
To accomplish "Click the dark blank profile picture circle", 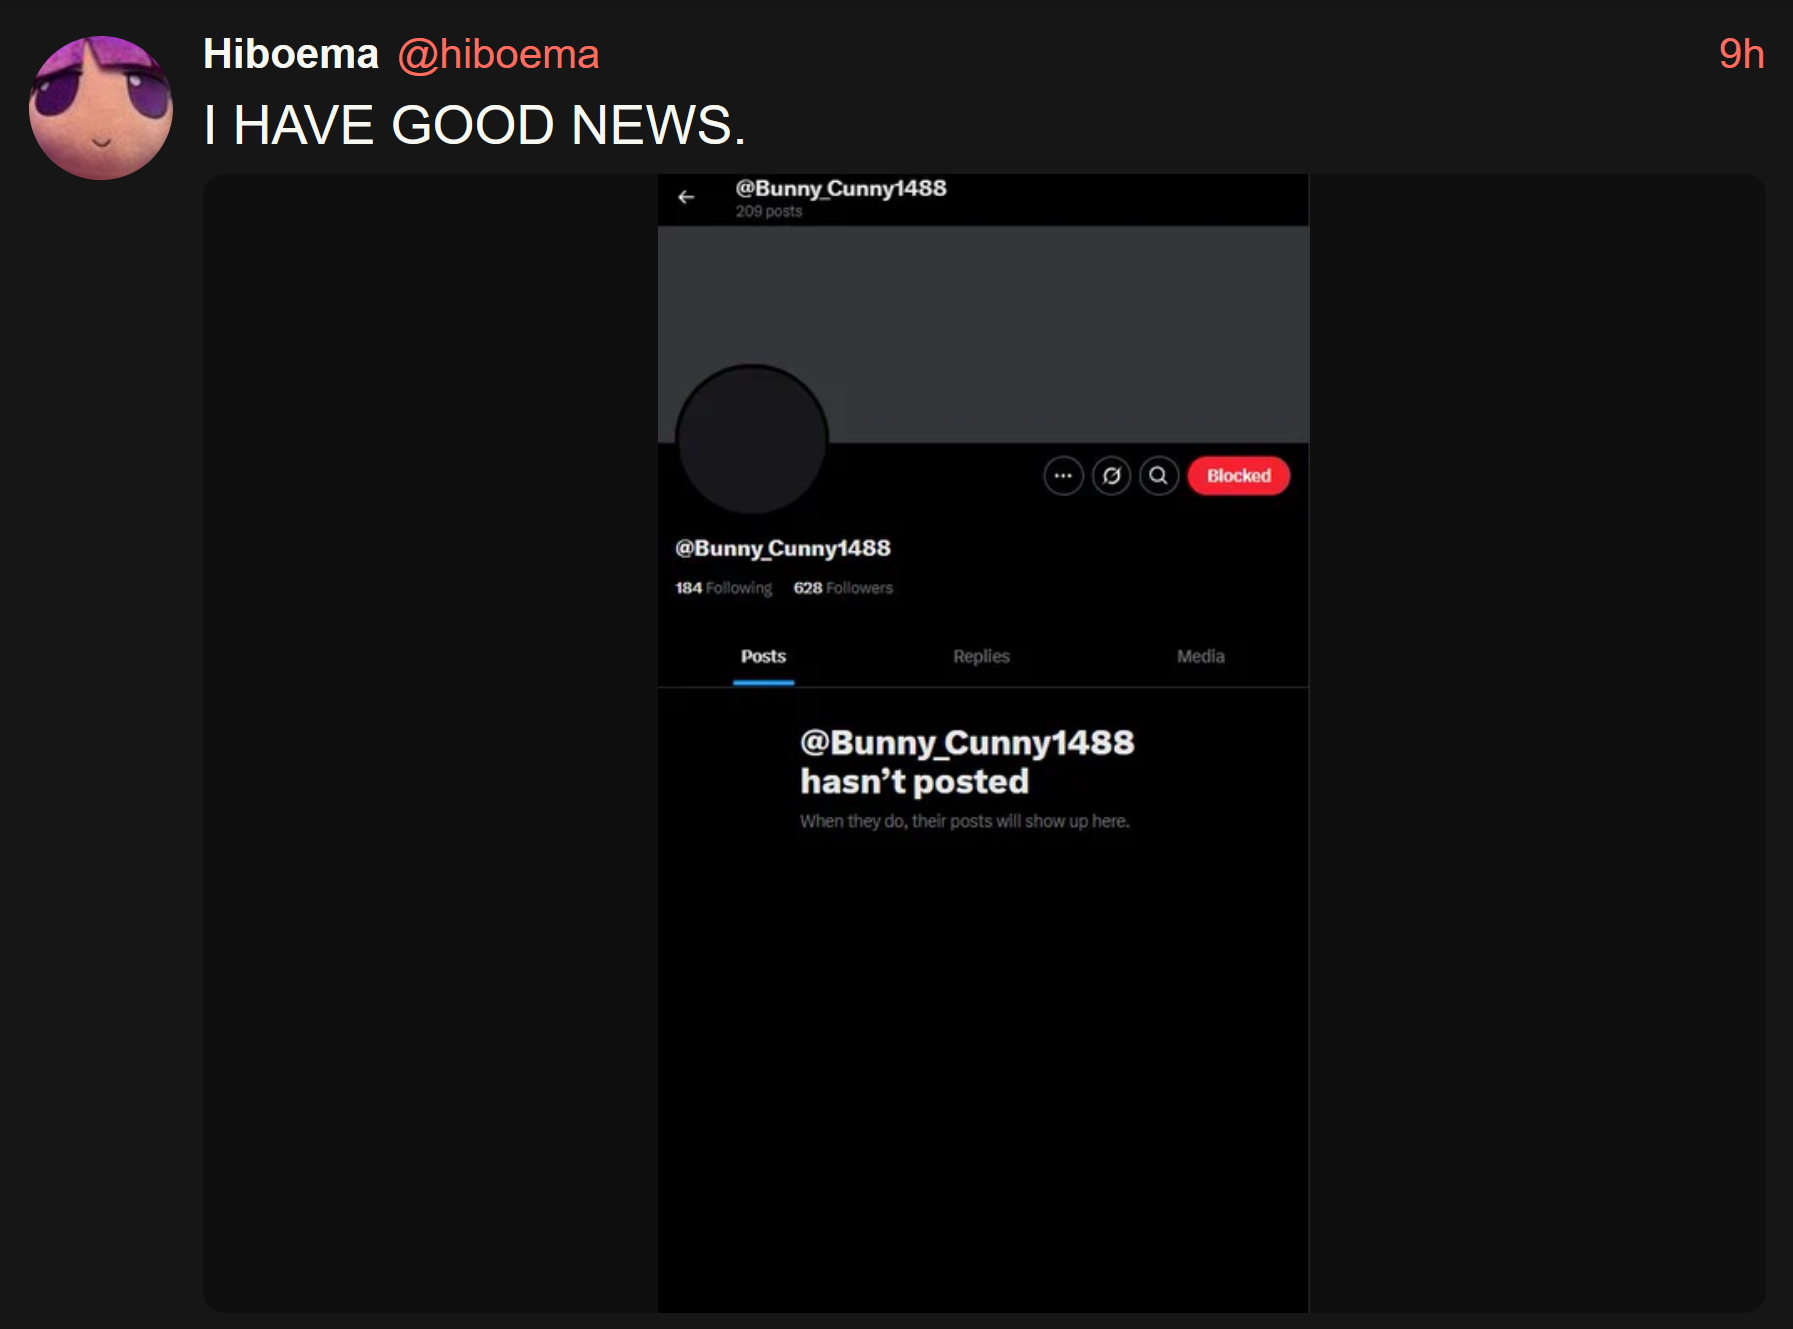I will tap(752, 440).
